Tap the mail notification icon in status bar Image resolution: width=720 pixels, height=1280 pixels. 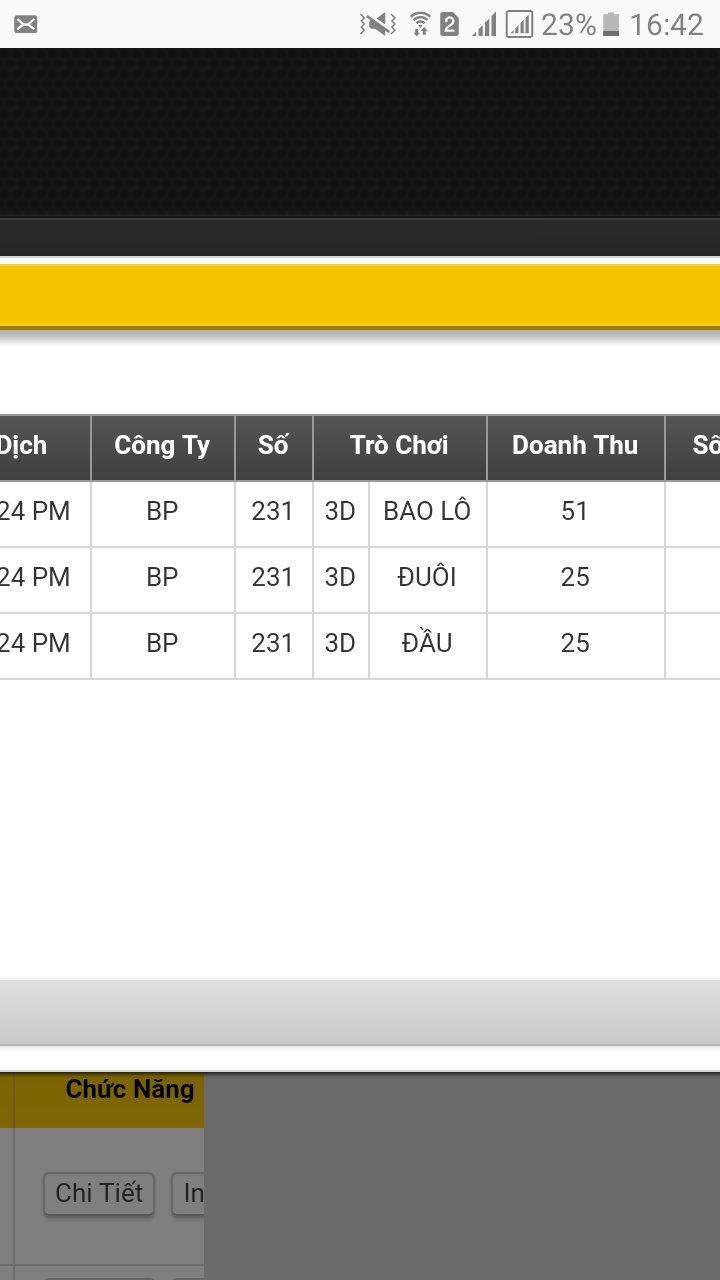[26, 24]
